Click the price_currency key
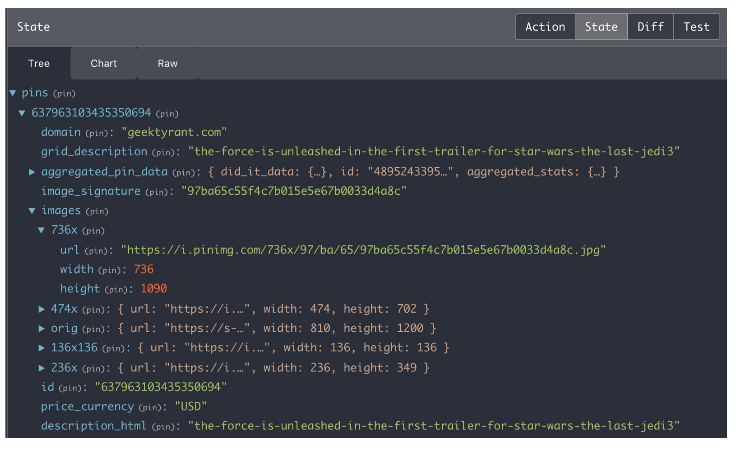This screenshot has height=449, width=739. click(87, 406)
